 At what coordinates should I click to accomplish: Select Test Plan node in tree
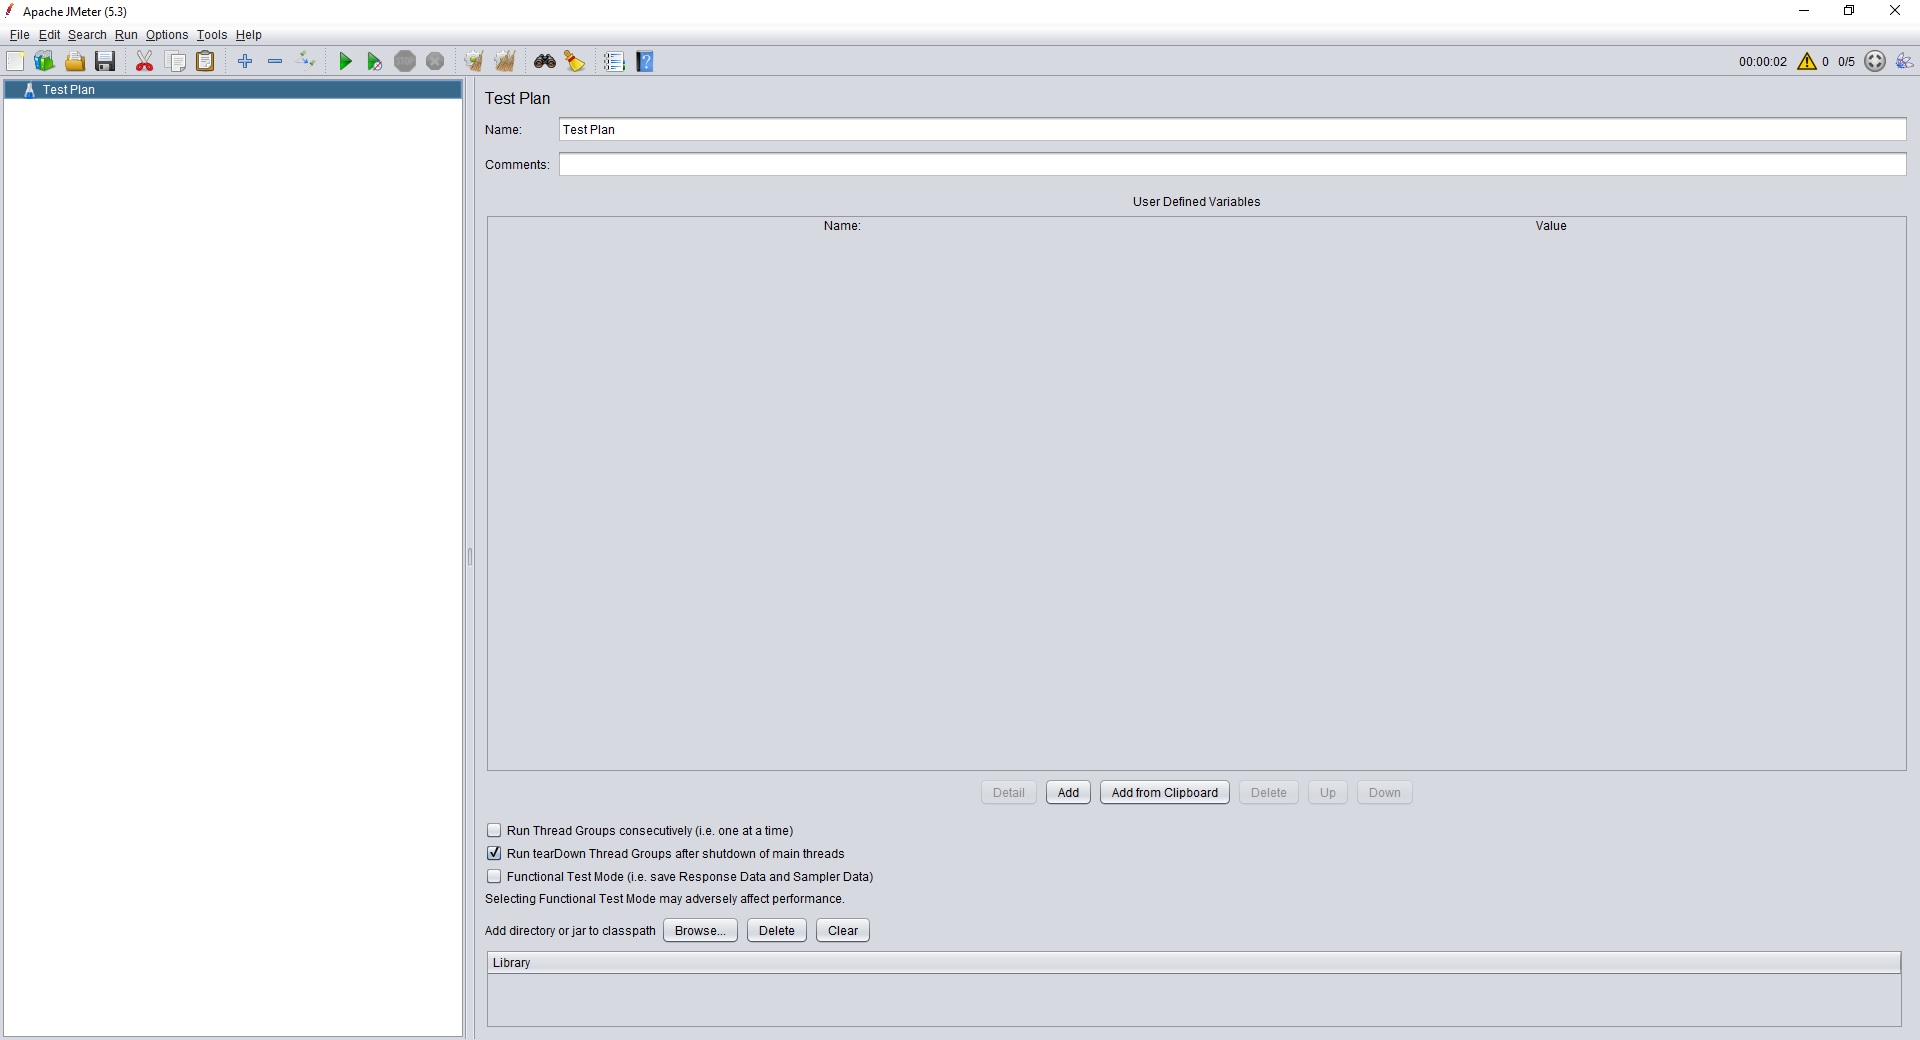pyautogui.click(x=233, y=89)
